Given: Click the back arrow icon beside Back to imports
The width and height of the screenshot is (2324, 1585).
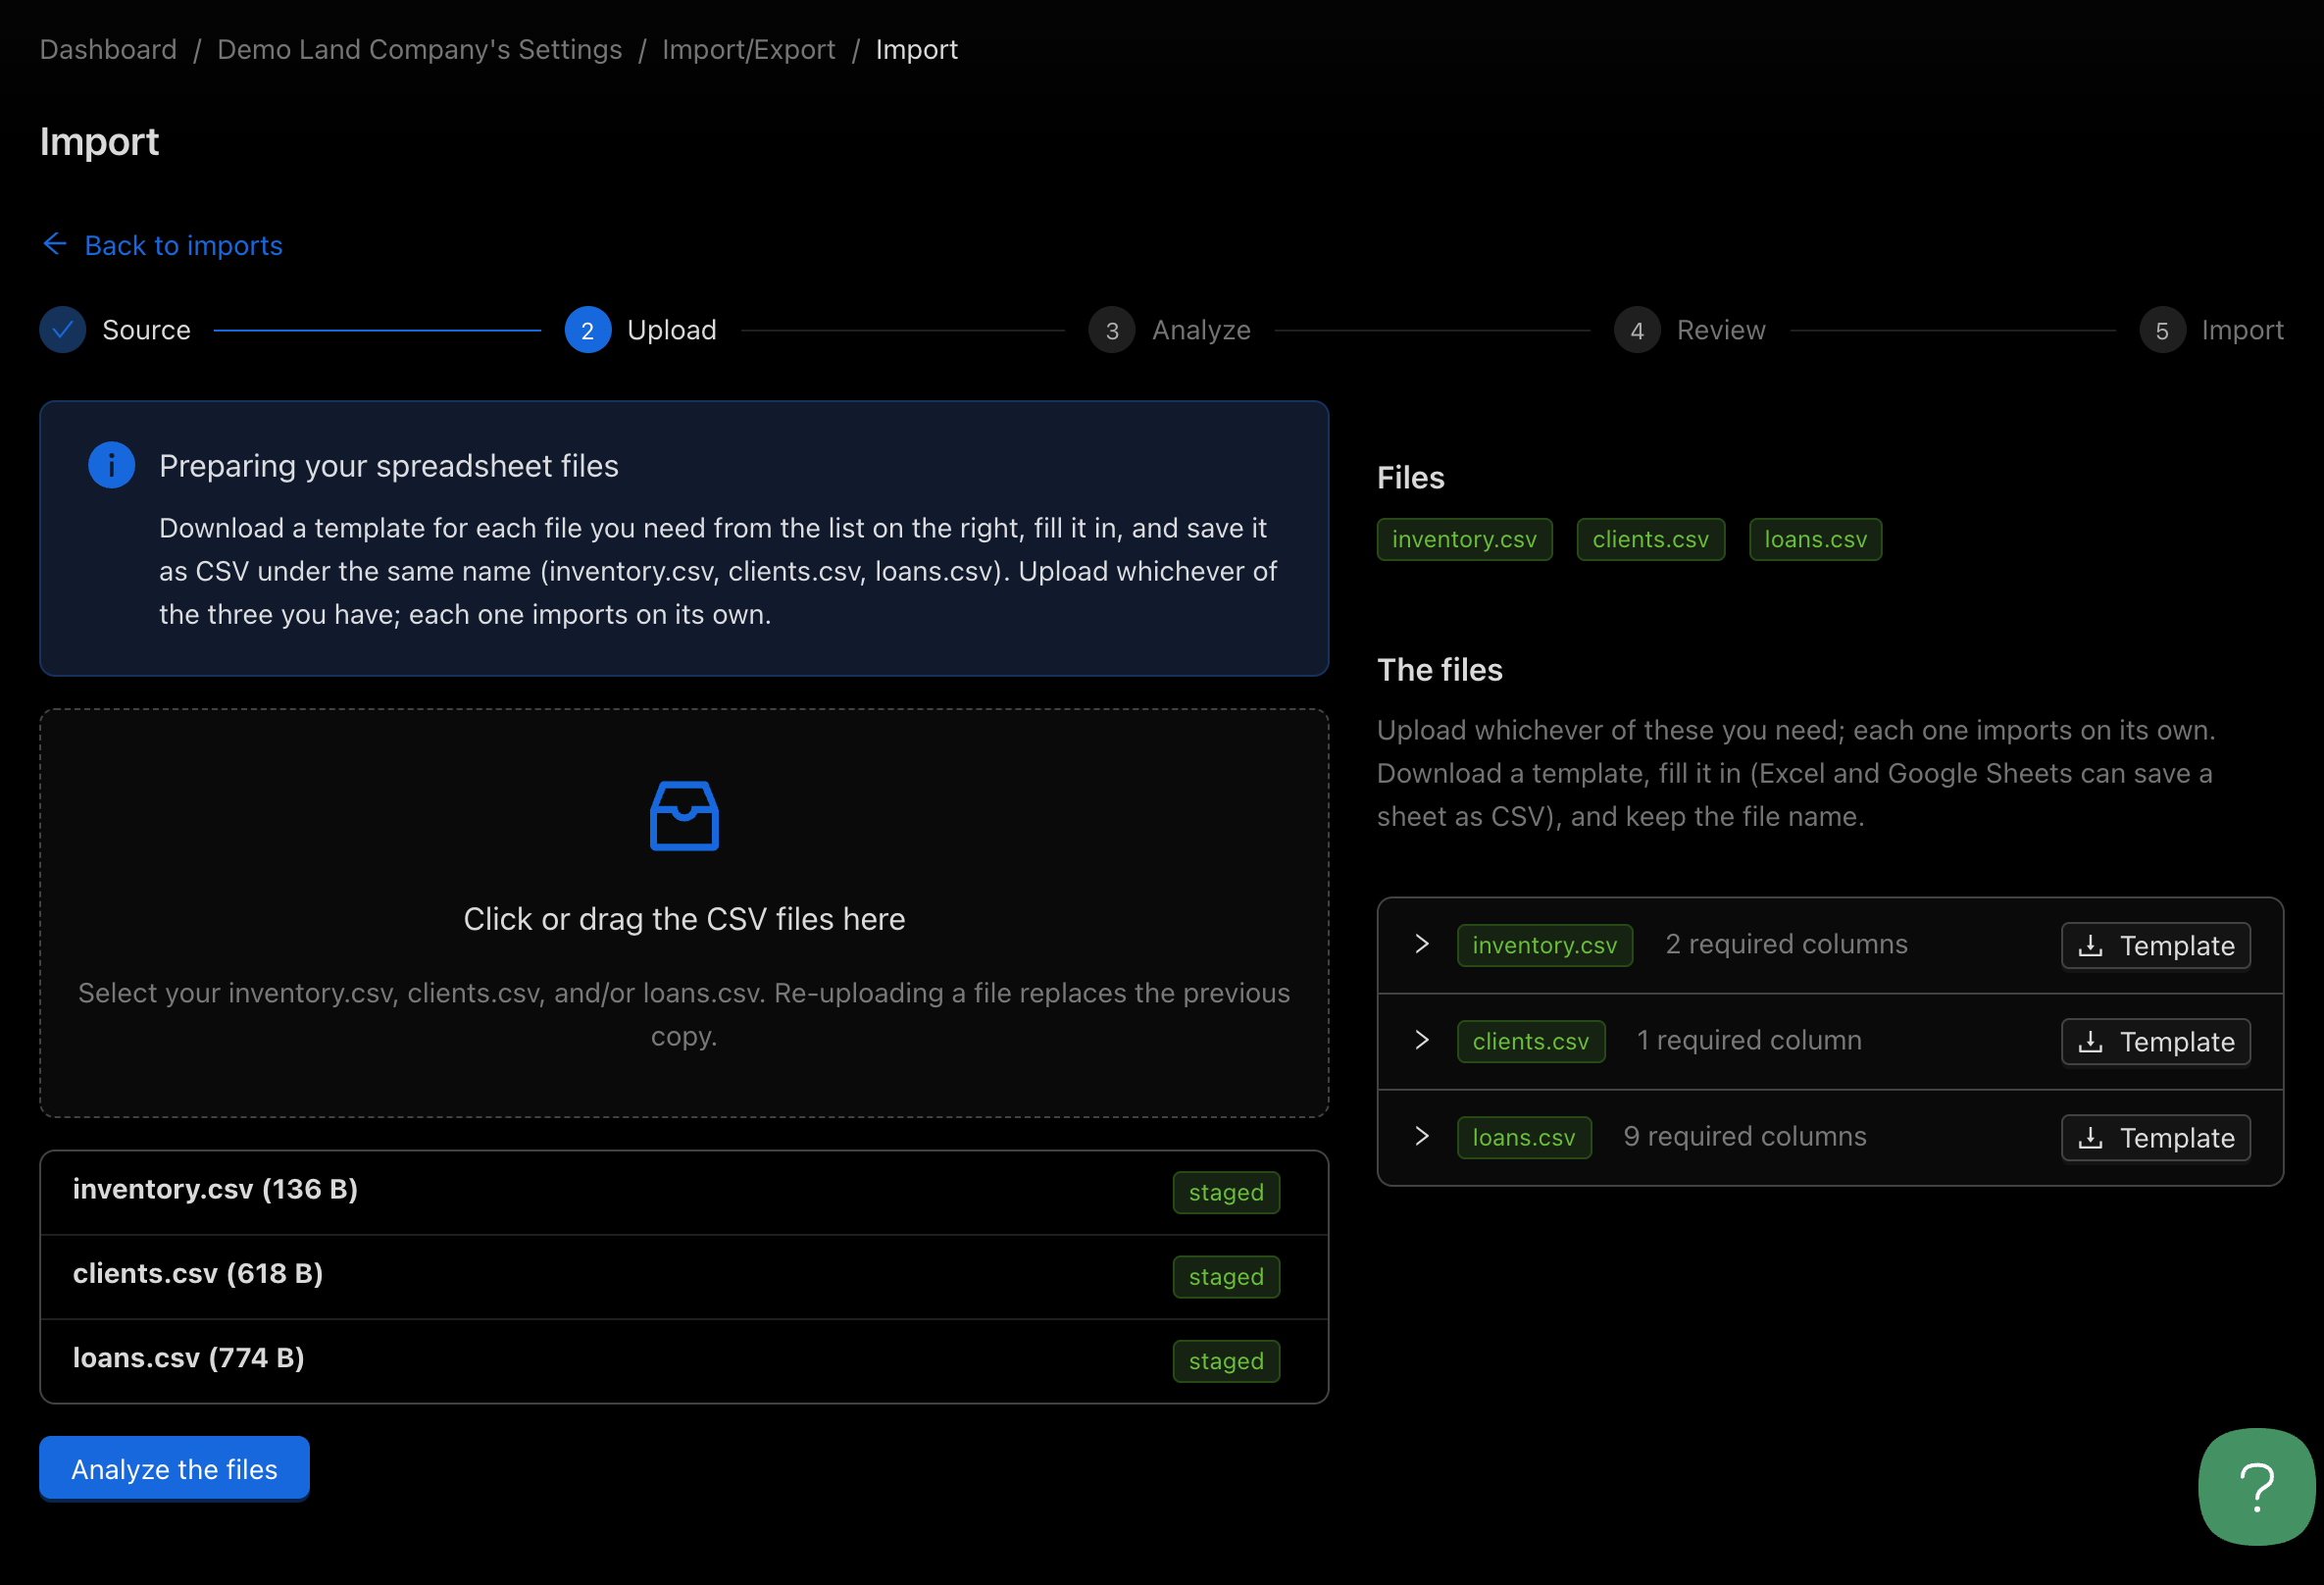Looking at the screenshot, I should click(55, 244).
